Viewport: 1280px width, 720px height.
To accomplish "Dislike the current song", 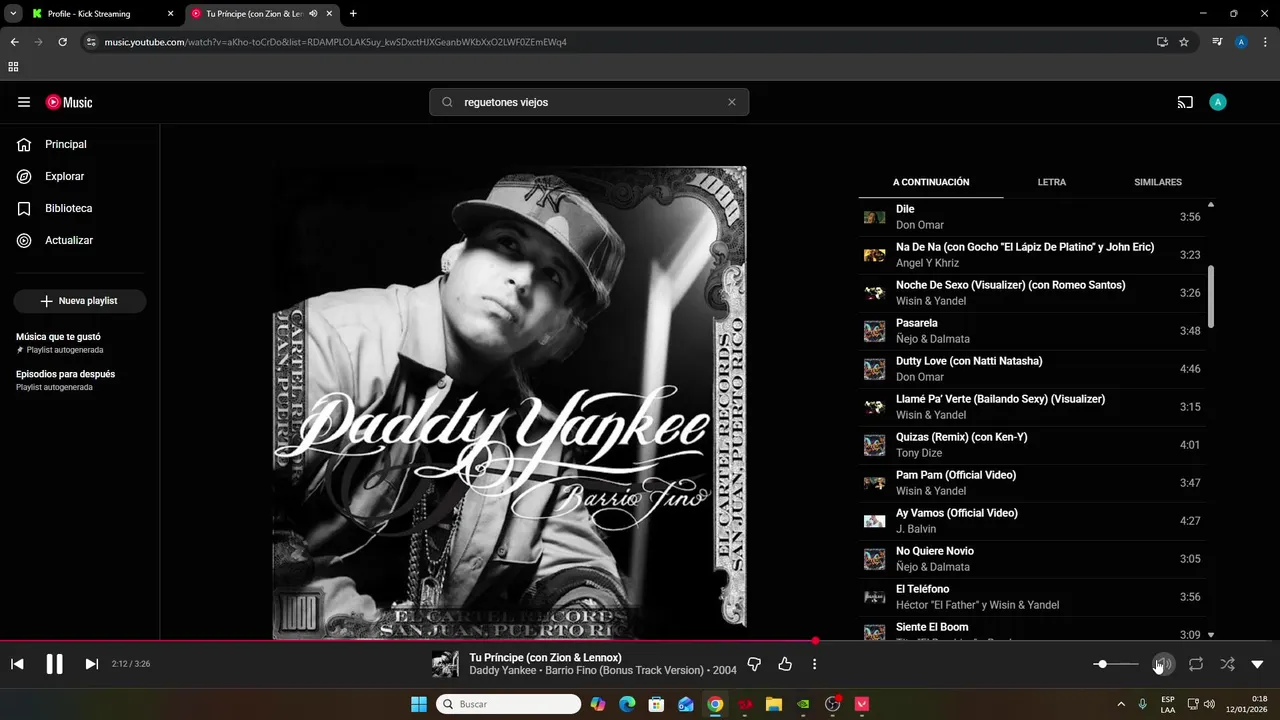I will pos(755,664).
